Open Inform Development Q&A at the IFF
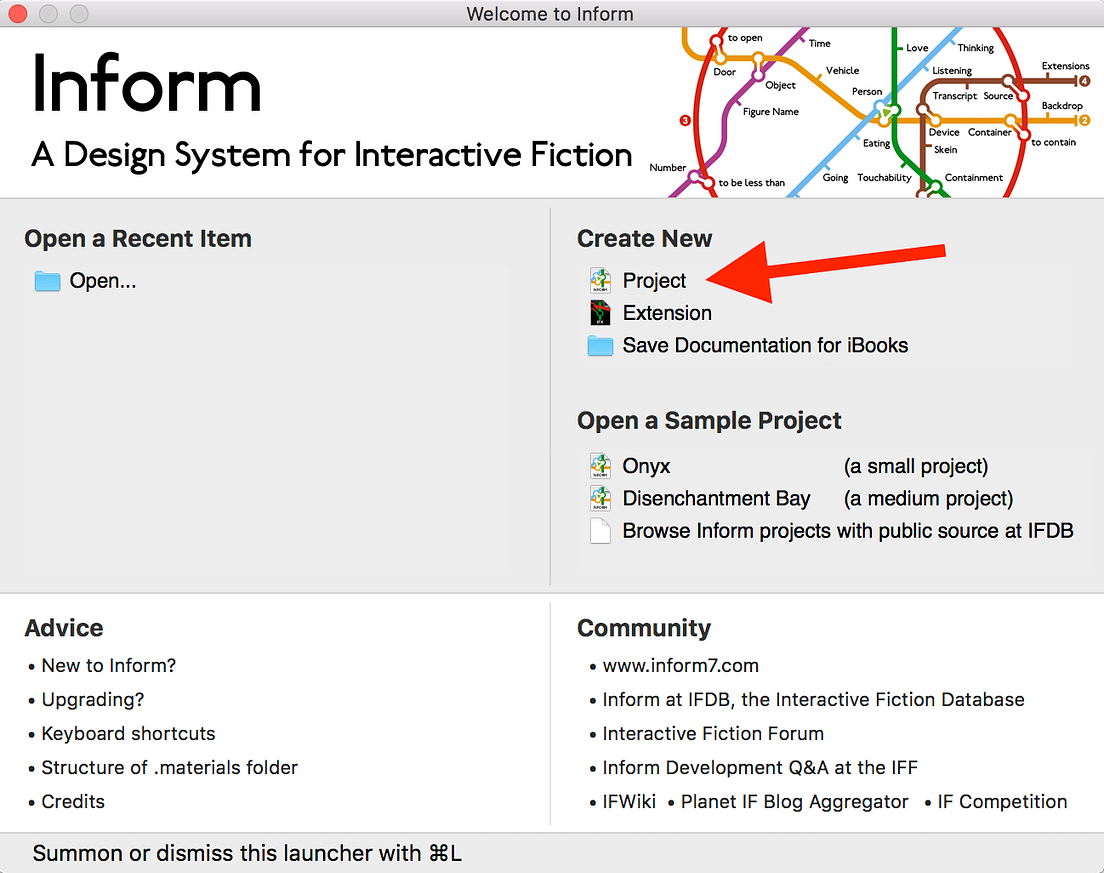 tap(761, 767)
